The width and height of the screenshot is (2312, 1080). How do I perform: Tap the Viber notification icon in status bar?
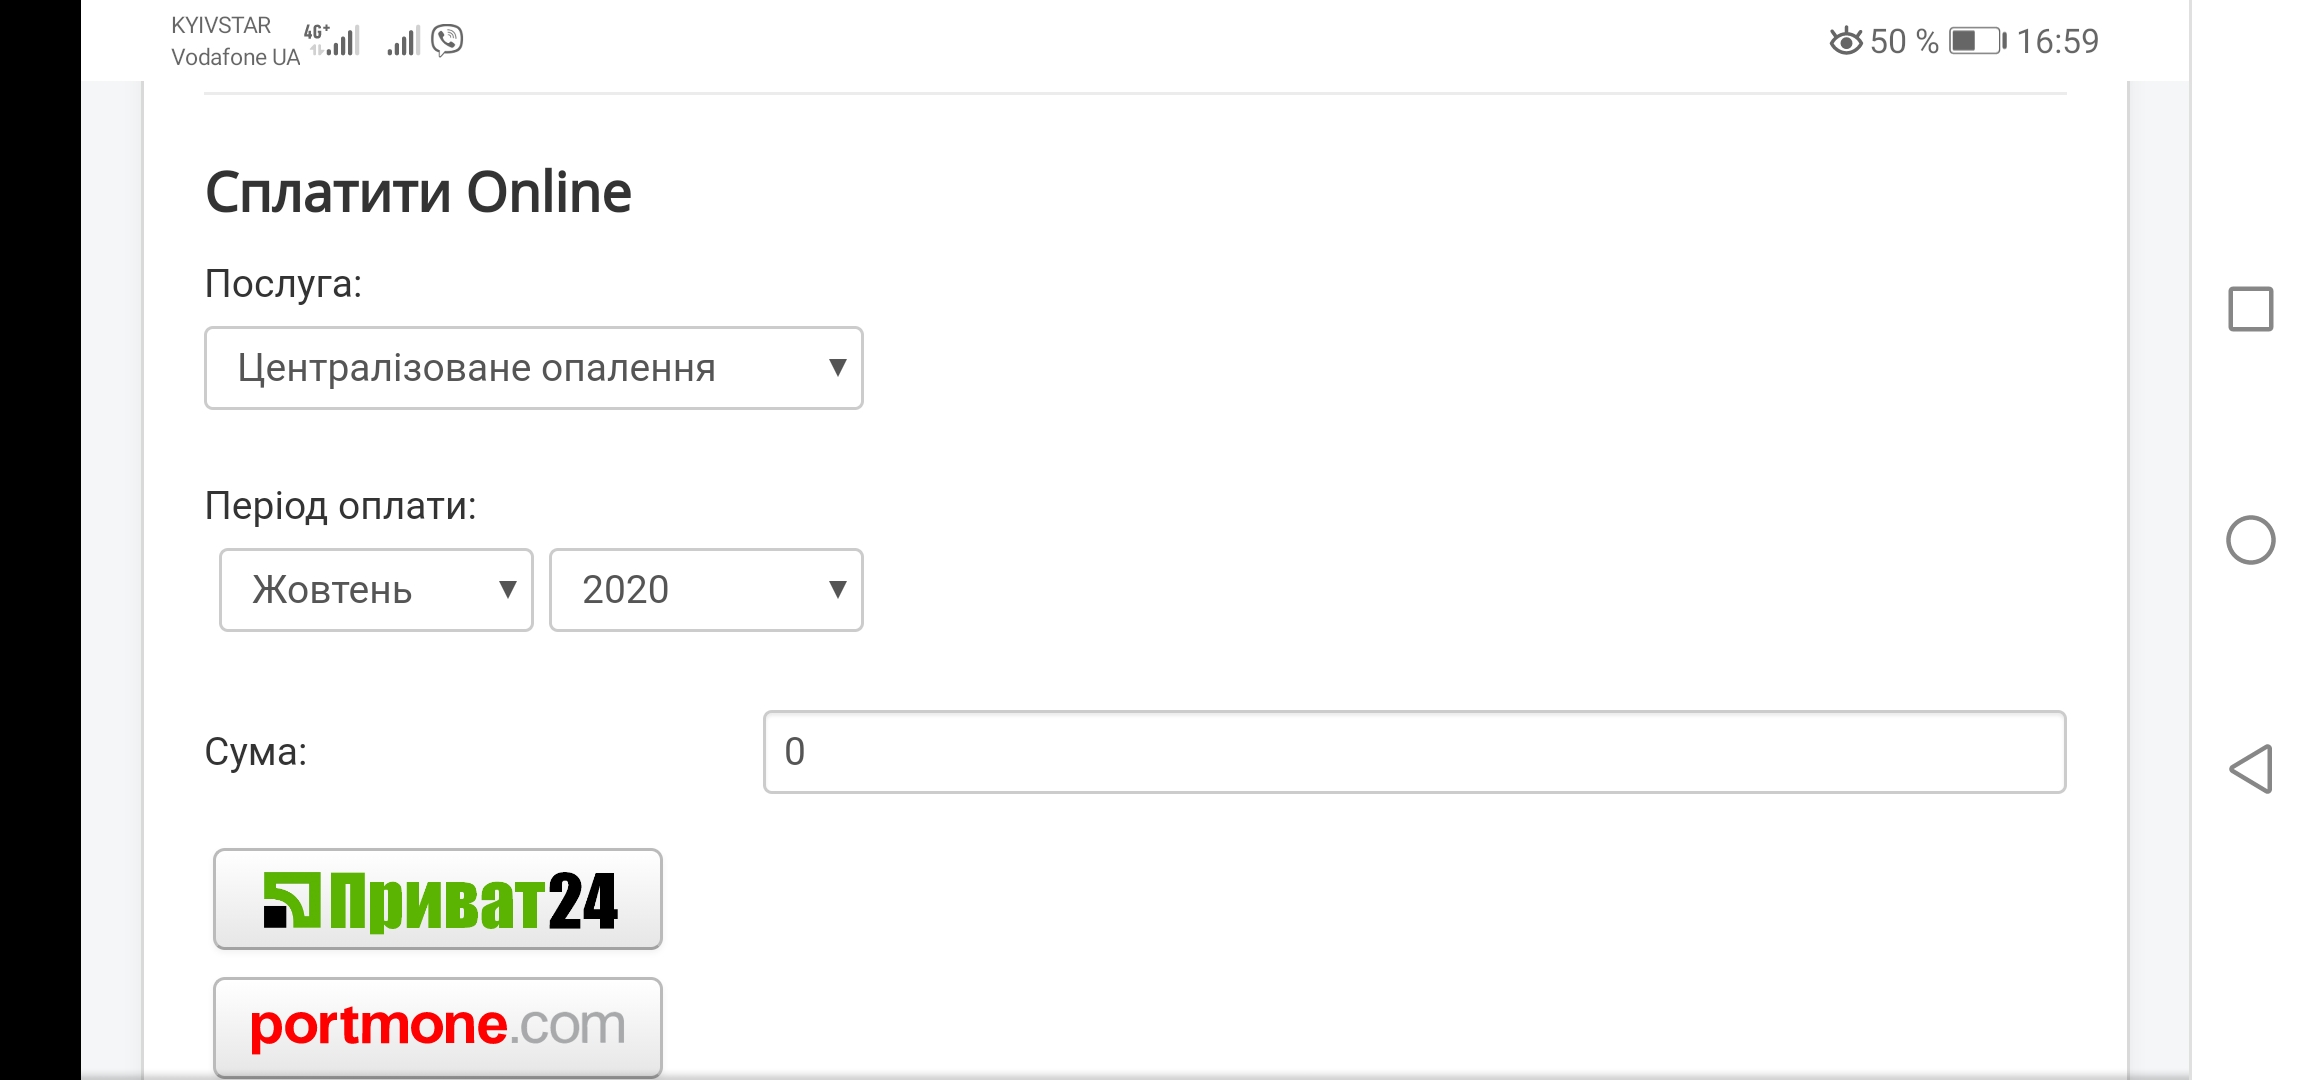click(447, 40)
